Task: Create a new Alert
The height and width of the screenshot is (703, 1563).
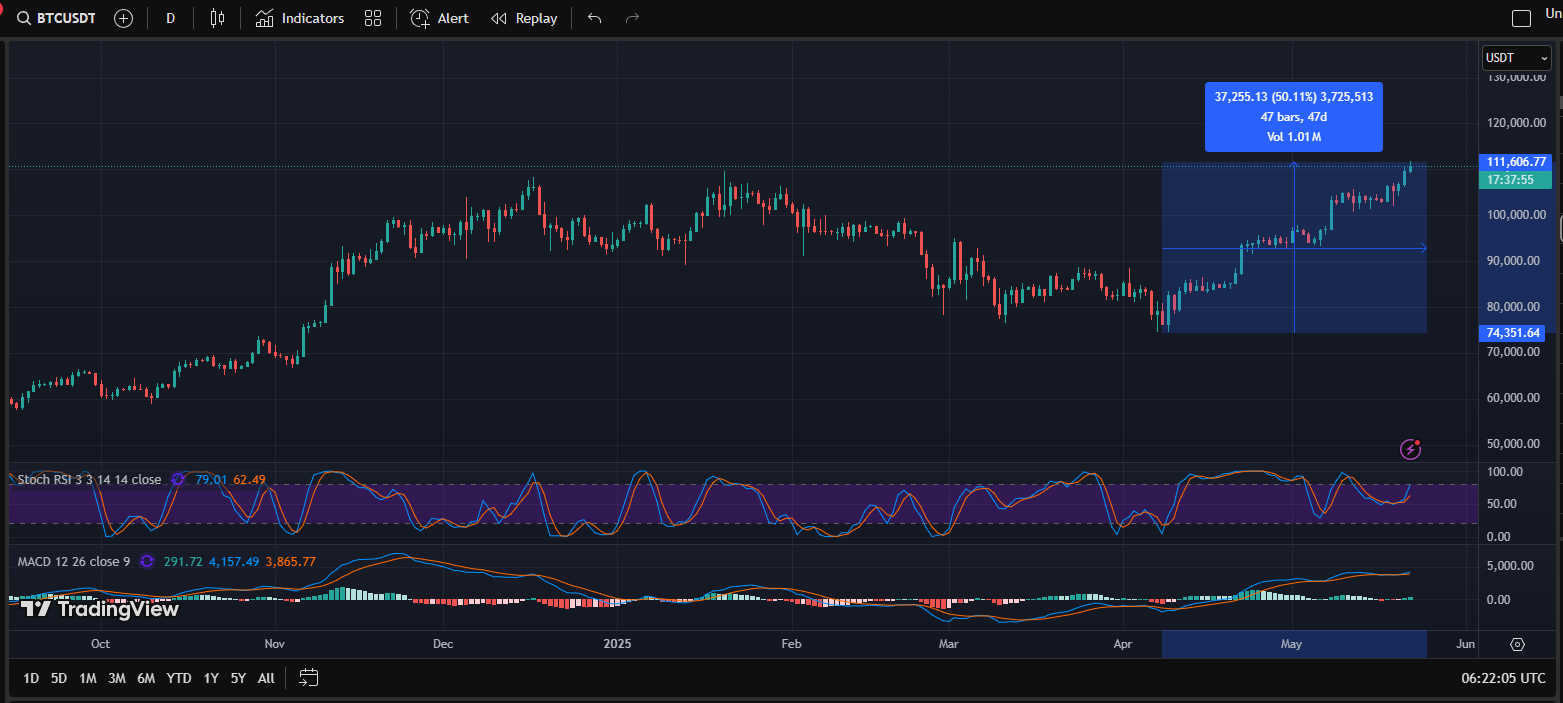Action: pos(439,18)
